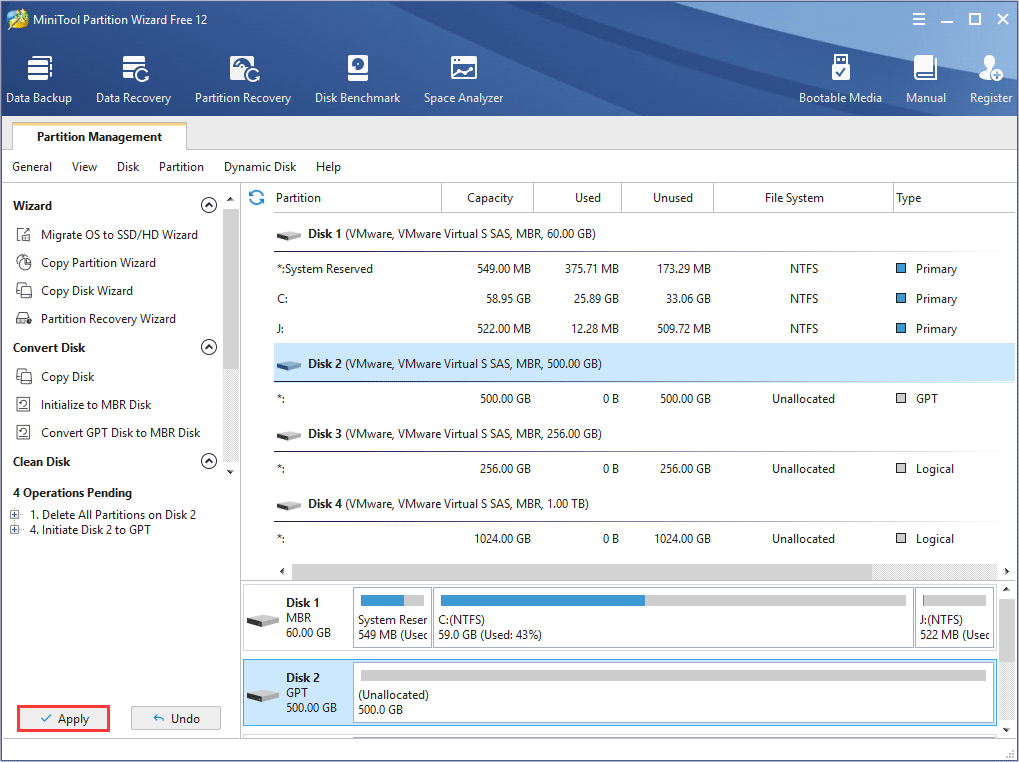Image resolution: width=1019 pixels, height=762 pixels.
Task: Select the *:System Reserved partition row
Action: (643, 269)
